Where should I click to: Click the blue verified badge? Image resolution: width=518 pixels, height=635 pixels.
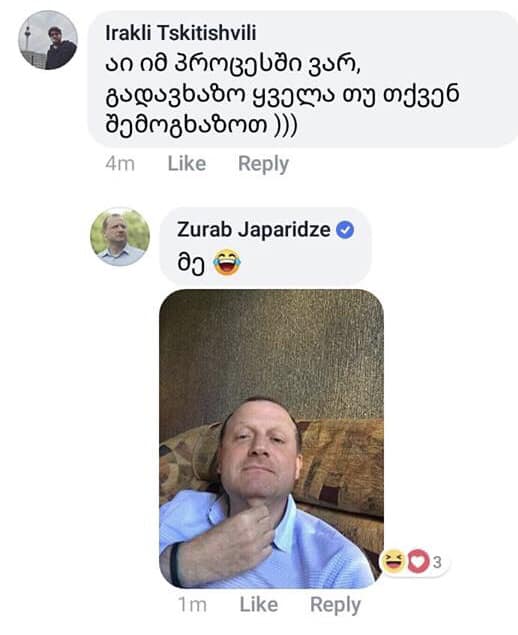pyautogui.click(x=345, y=230)
